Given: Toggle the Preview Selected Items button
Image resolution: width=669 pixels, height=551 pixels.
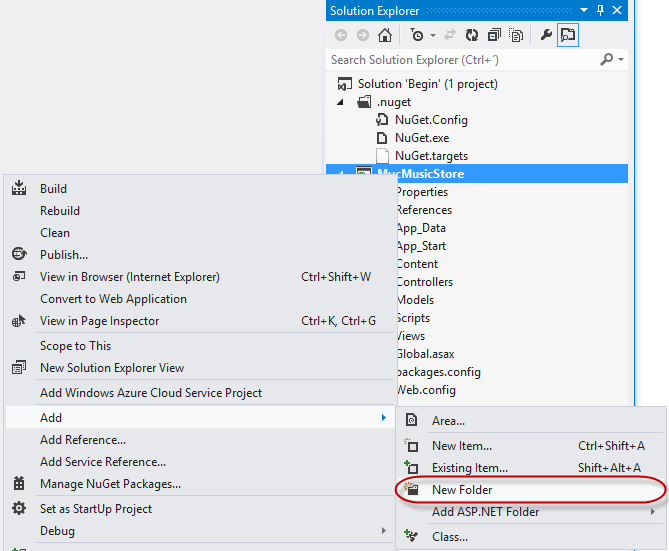Looking at the screenshot, I should [567, 35].
